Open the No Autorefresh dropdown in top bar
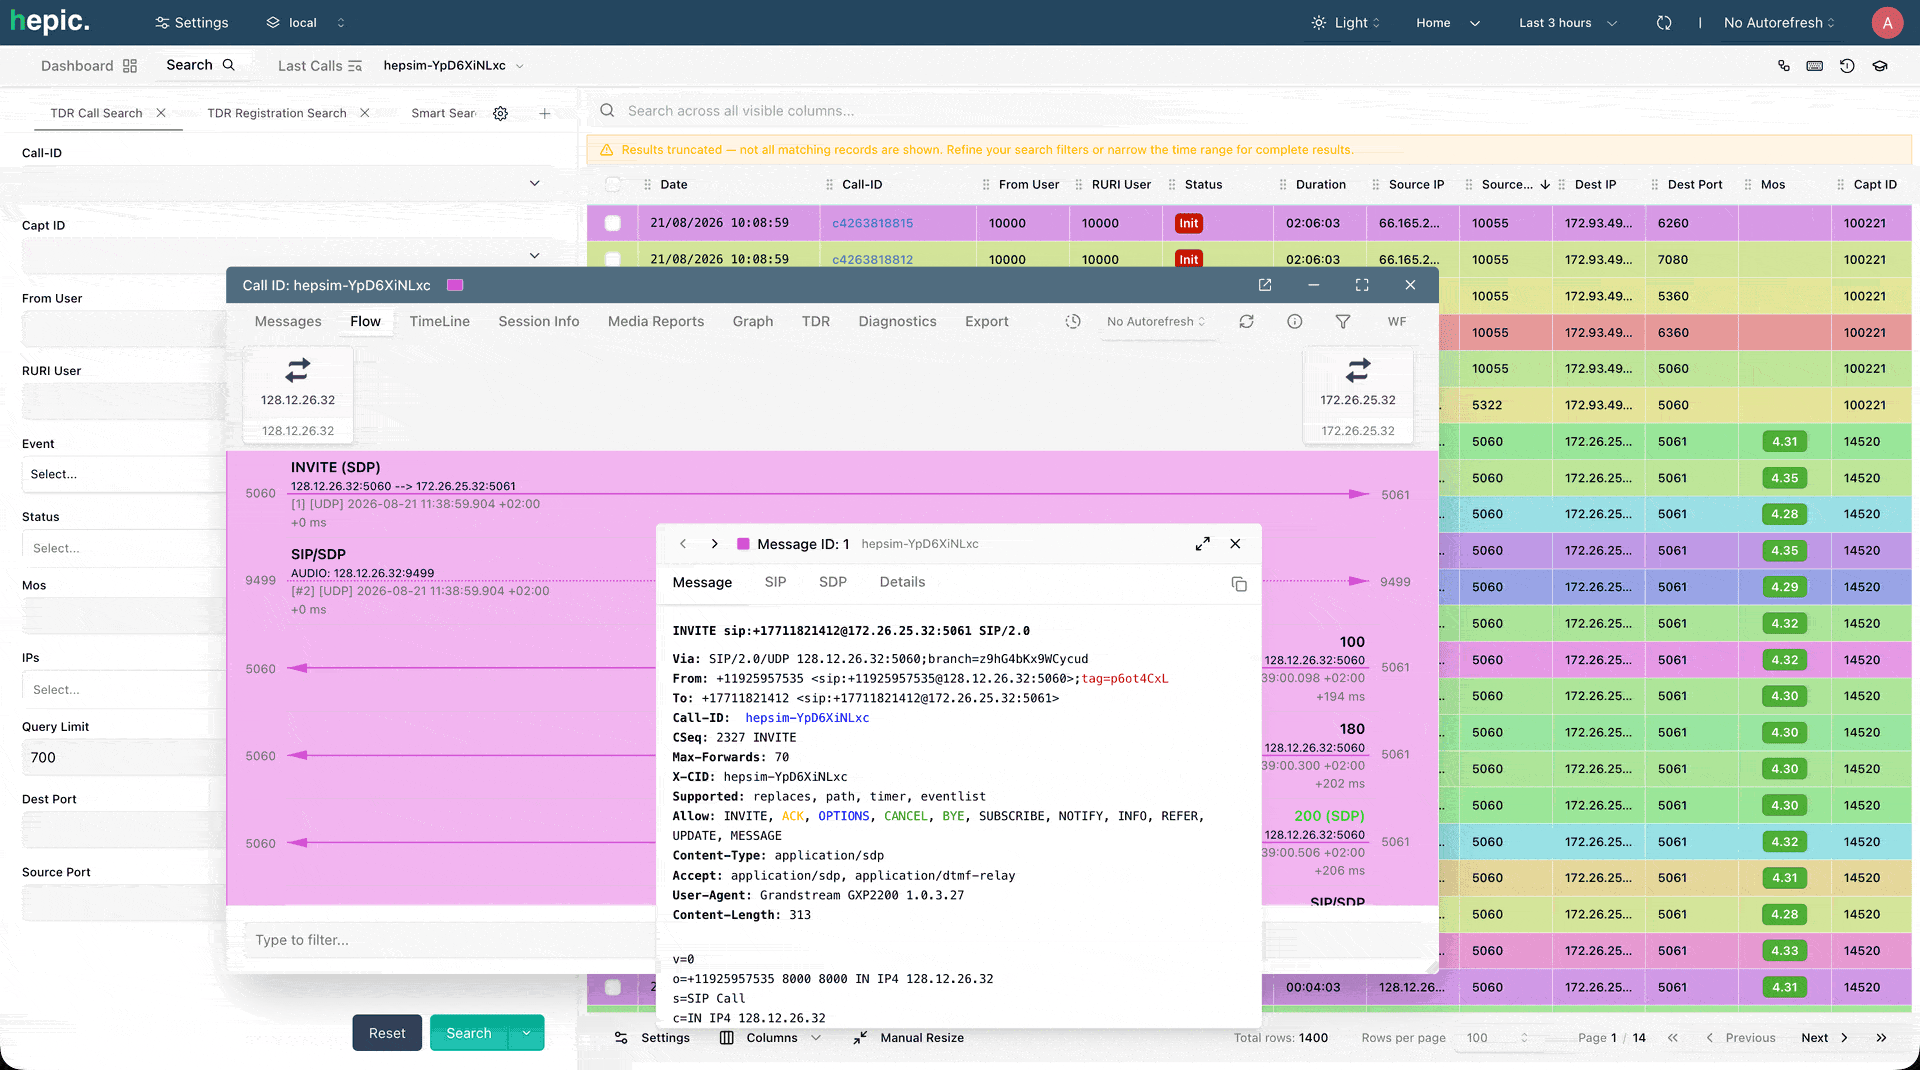This screenshot has height=1070, width=1920. (1779, 22)
